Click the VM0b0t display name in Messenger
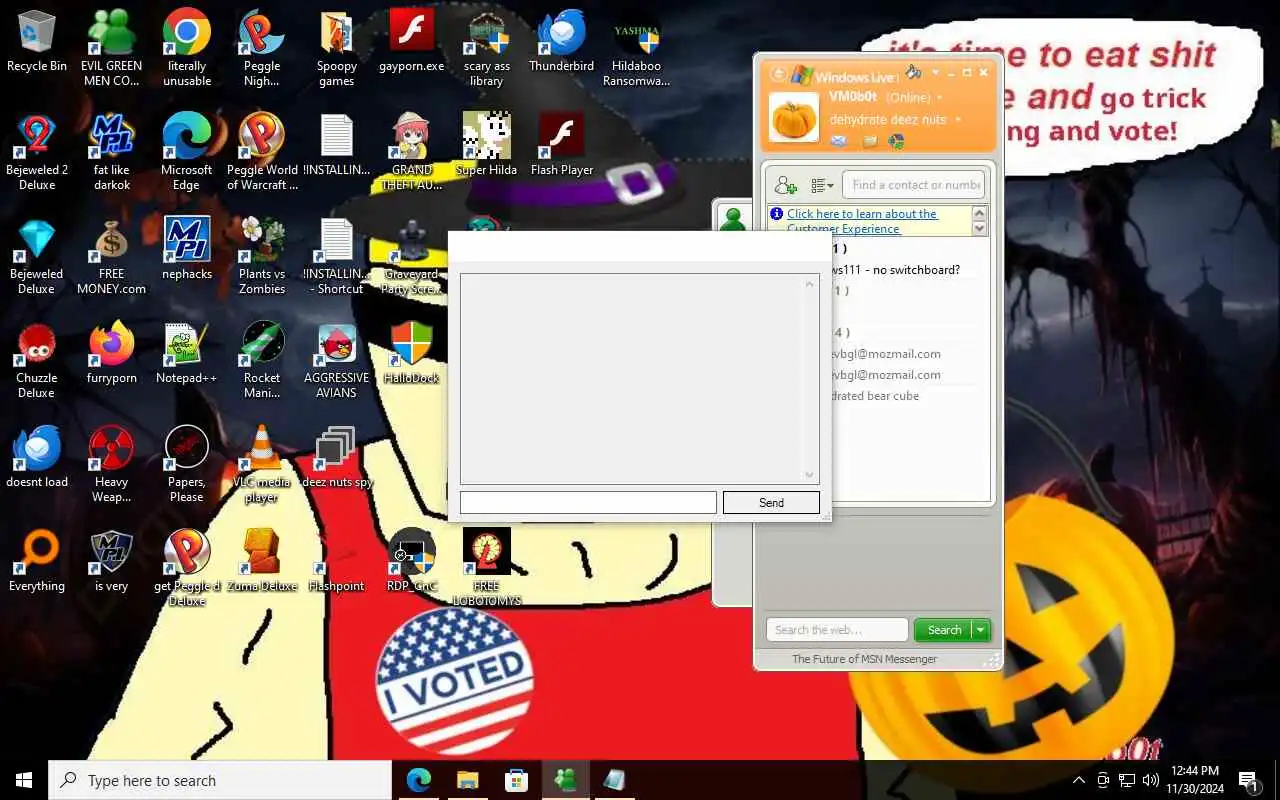Image resolution: width=1280 pixels, height=800 pixels. click(853, 97)
